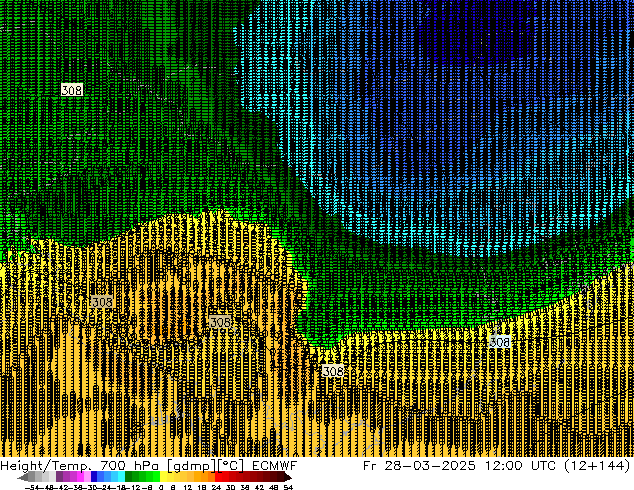This screenshot has width=634, height=490.
Task: Click the '(12+144)' forecast hour text
Action: click(x=597, y=466)
